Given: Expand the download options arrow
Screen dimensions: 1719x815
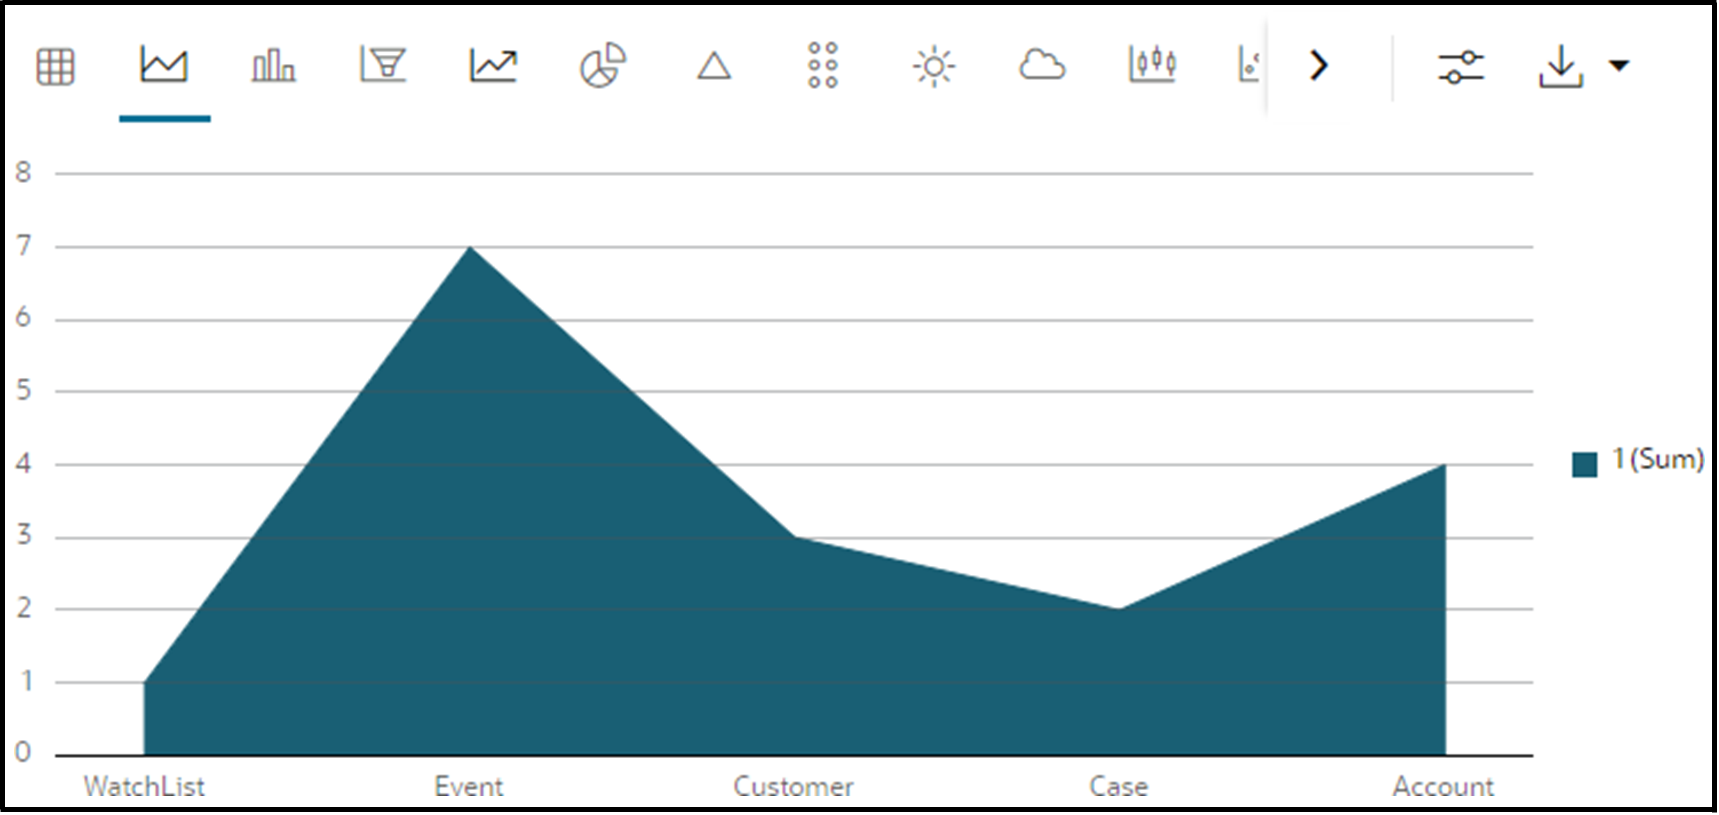Looking at the screenshot, I should (x=1619, y=66).
